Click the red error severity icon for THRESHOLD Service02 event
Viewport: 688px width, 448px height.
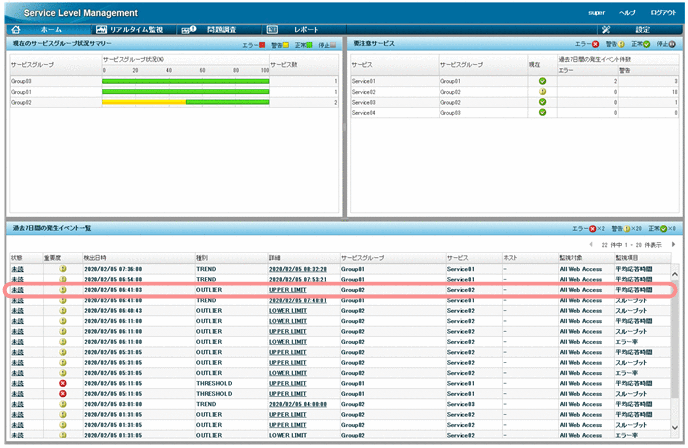click(62, 382)
